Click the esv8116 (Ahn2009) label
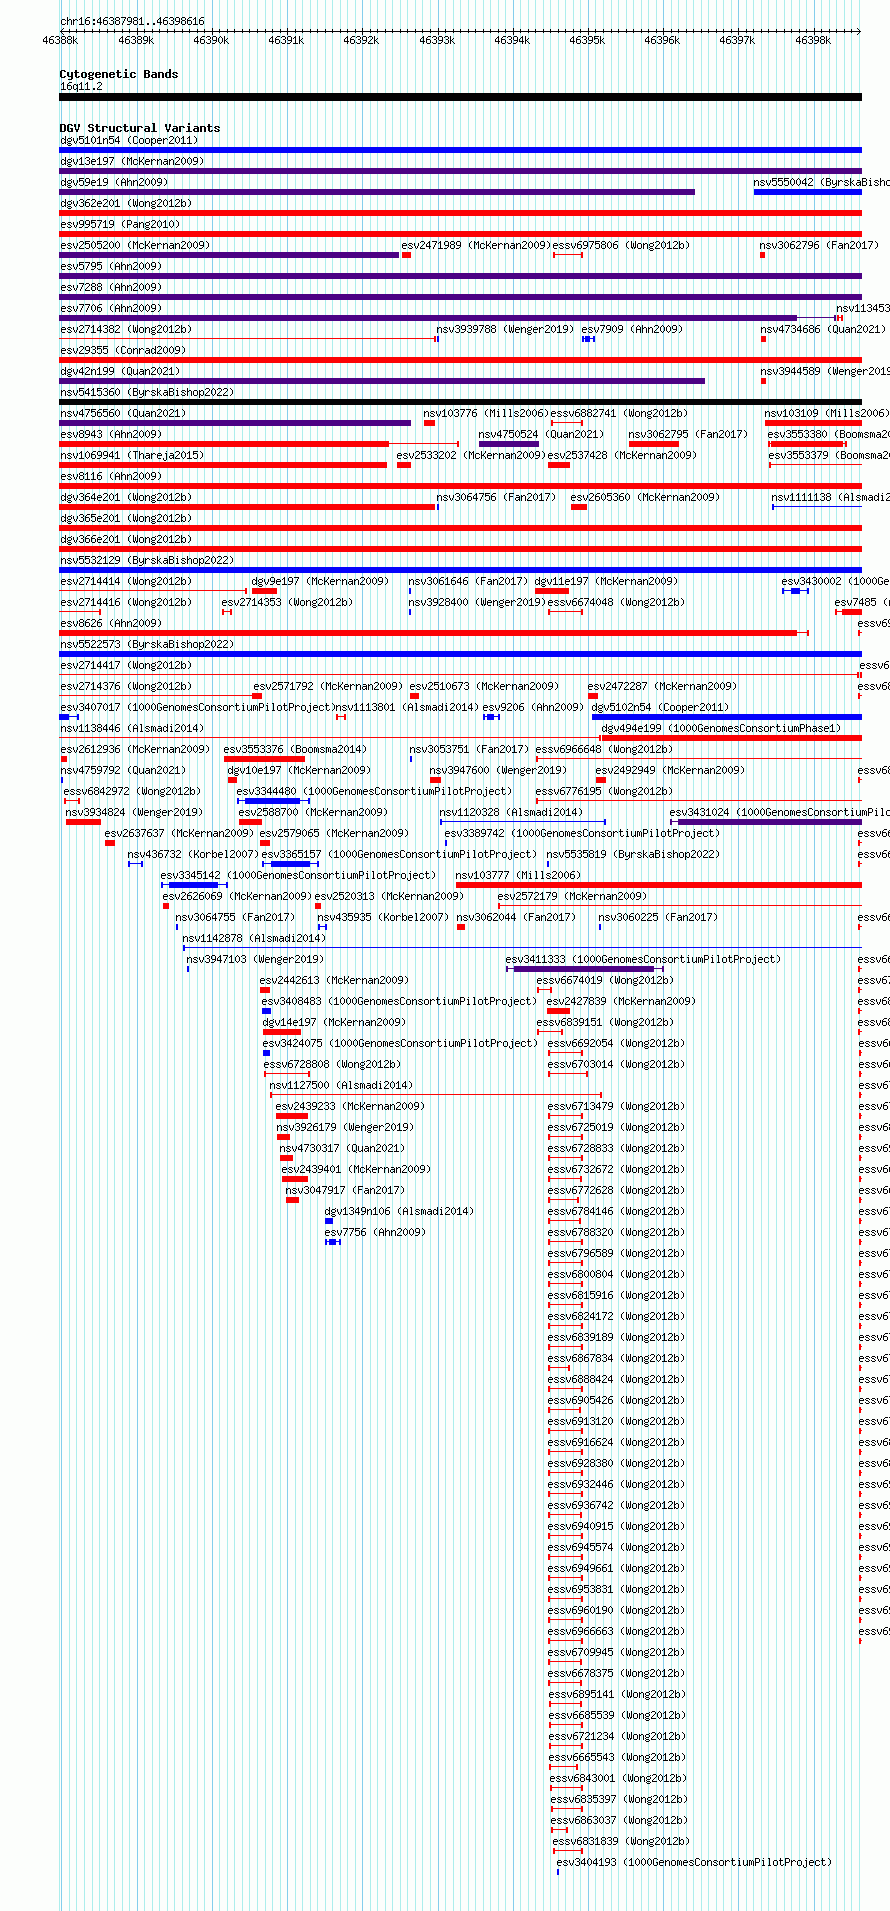This screenshot has height=1911, width=890. coord(111,476)
